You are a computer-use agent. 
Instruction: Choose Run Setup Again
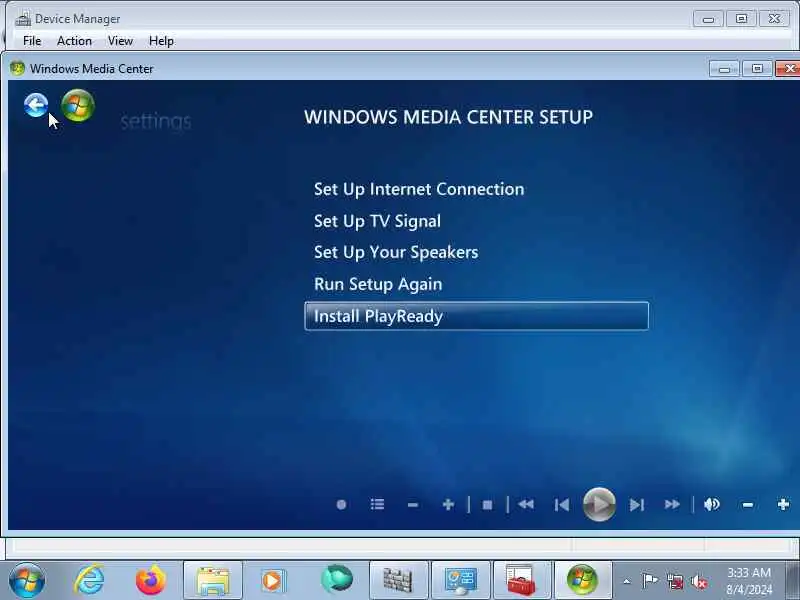[378, 284]
